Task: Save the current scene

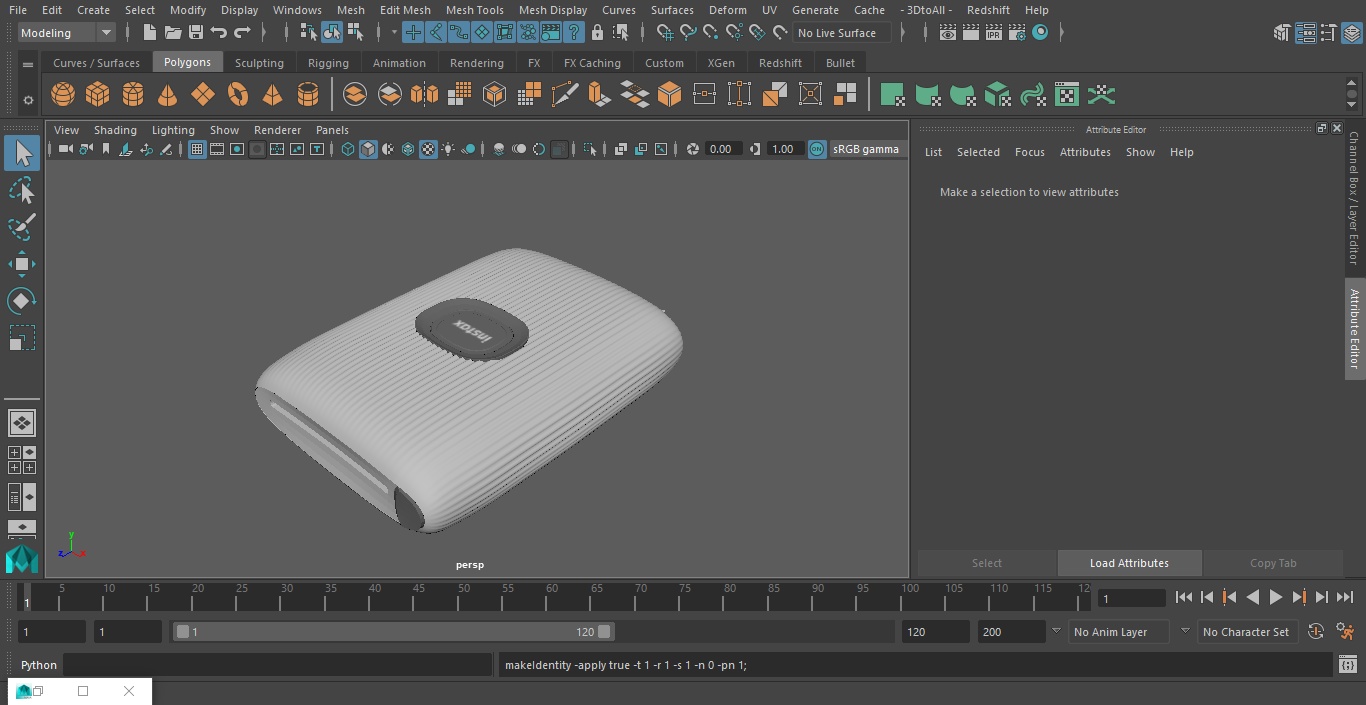Action: pos(196,33)
